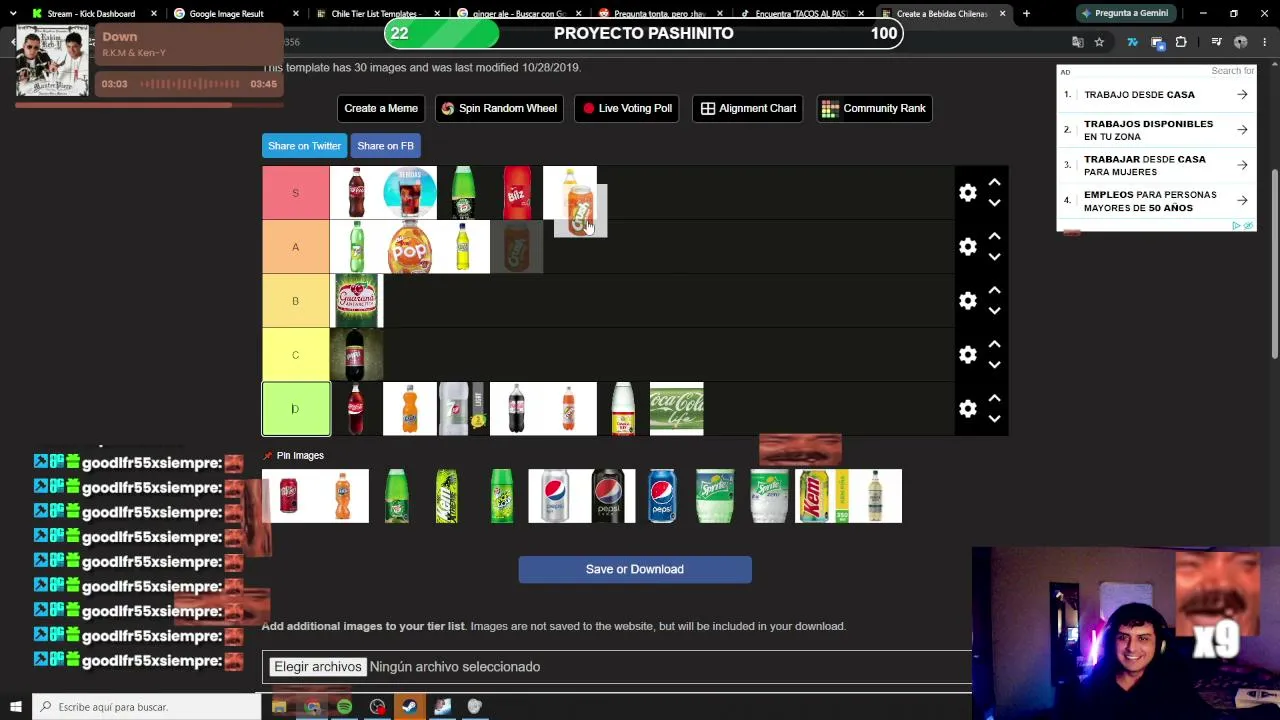Screen dimensions: 1280x720
Task: Select the C tier label
Action: click(x=296, y=355)
